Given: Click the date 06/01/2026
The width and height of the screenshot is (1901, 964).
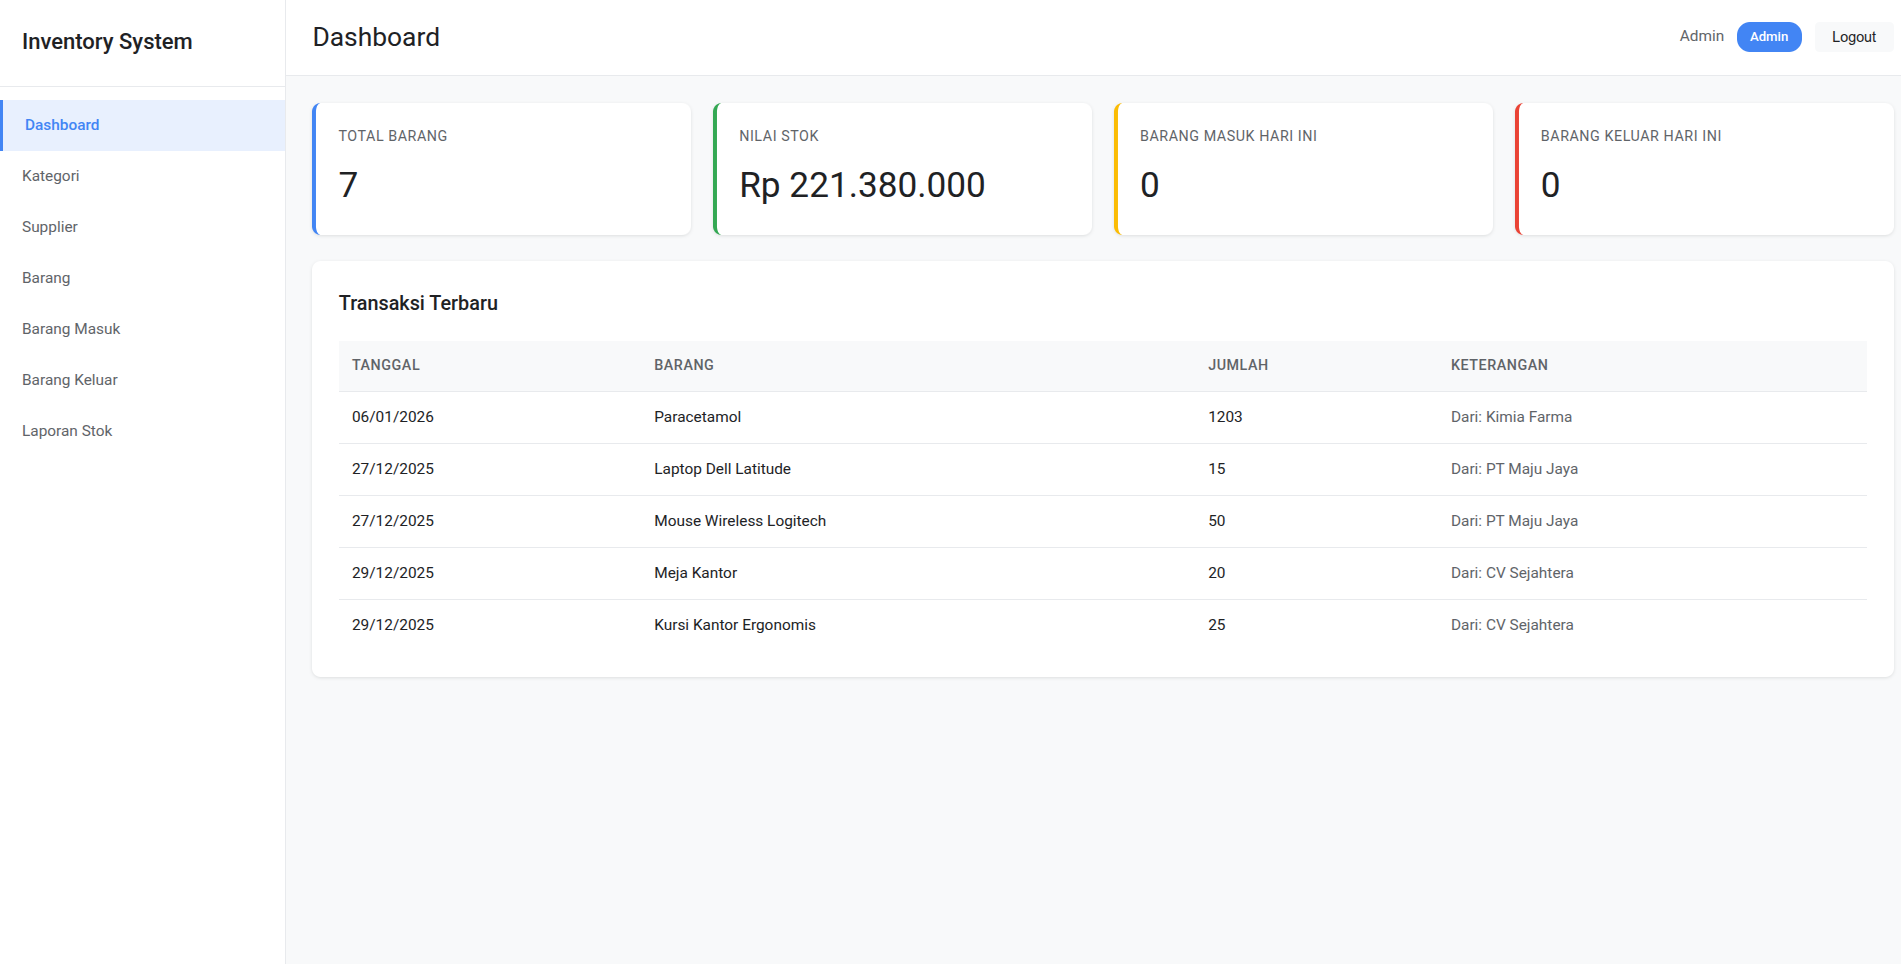Looking at the screenshot, I should 393,417.
